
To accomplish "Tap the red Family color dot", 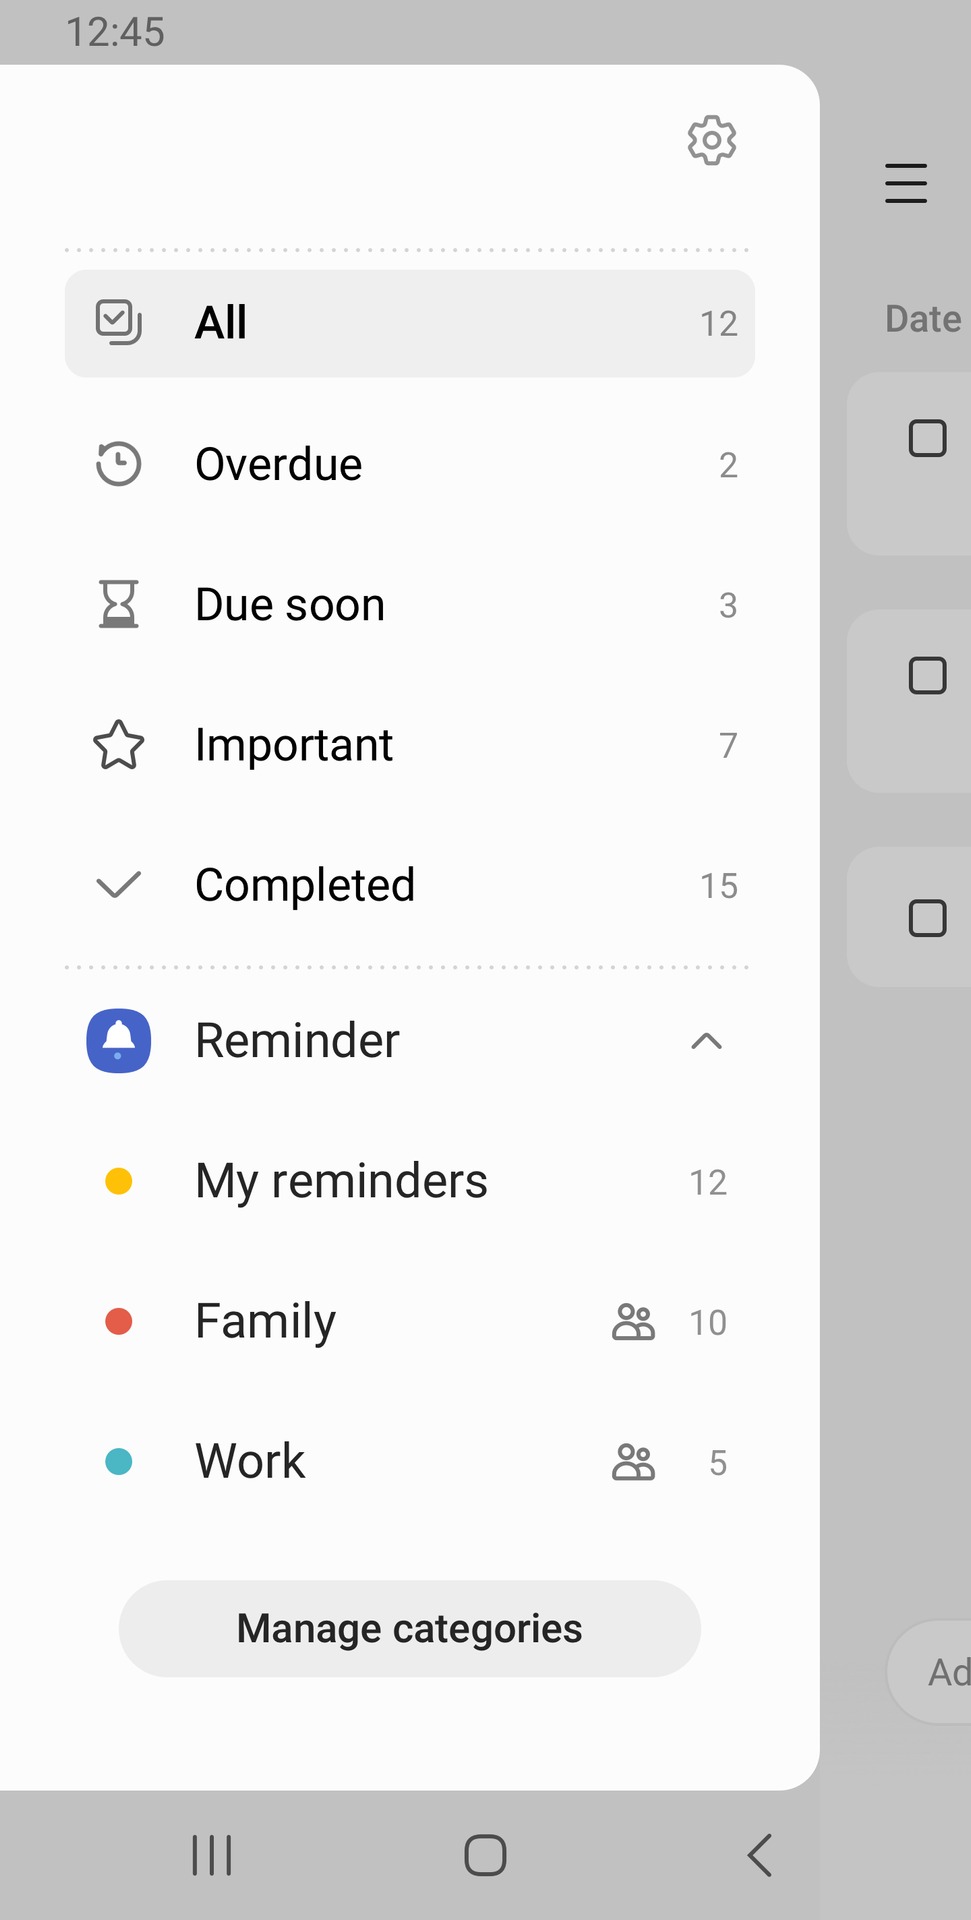I will click(119, 1322).
